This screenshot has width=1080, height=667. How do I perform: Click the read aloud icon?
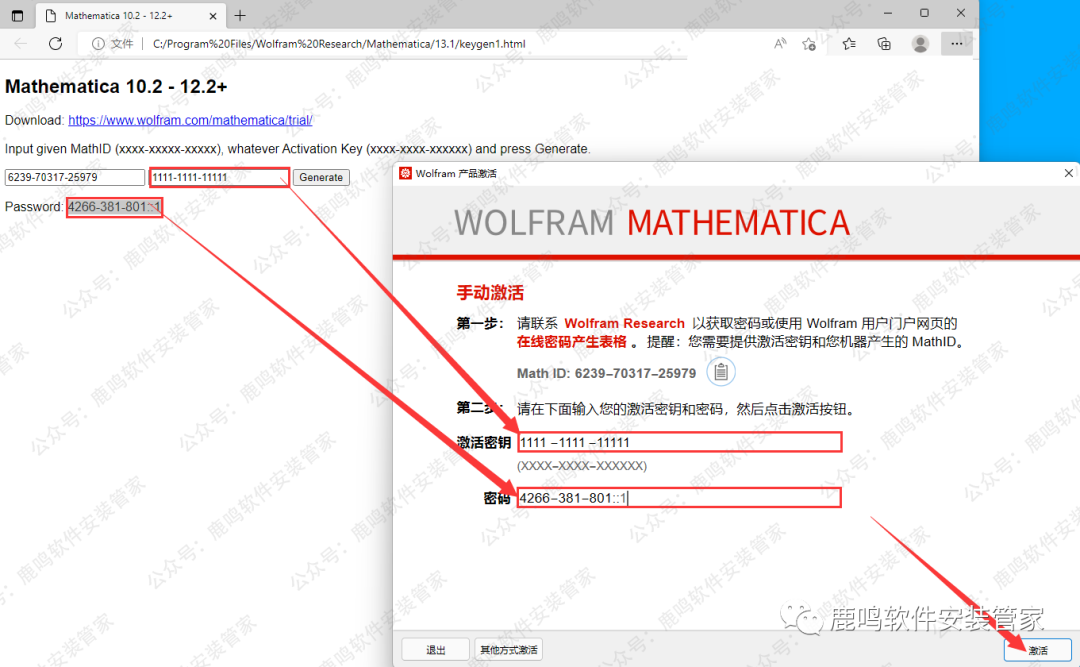pyautogui.click(x=780, y=44)
